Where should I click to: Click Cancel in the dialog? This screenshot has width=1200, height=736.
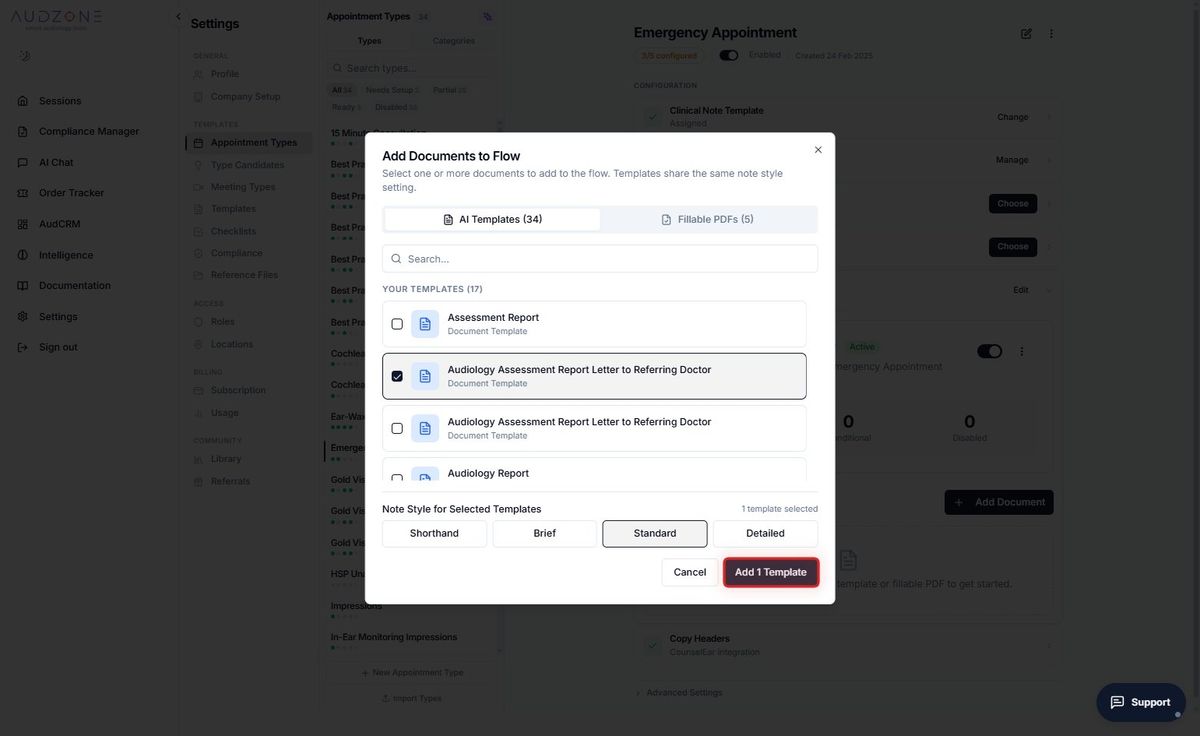click(690, 573)
